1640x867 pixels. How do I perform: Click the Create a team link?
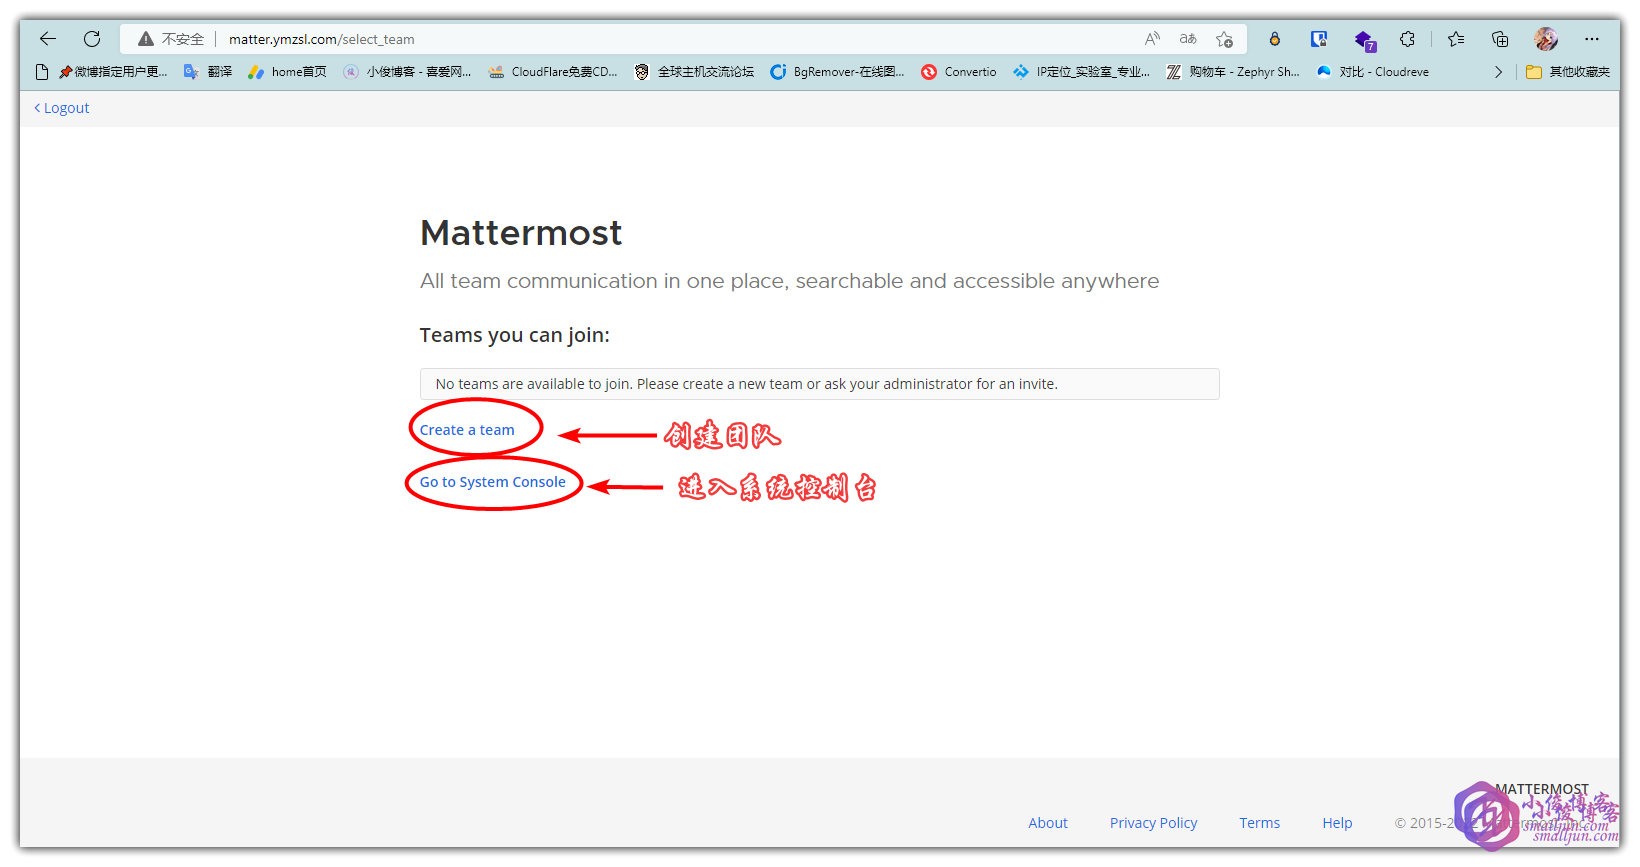click(x=467, y=430)
